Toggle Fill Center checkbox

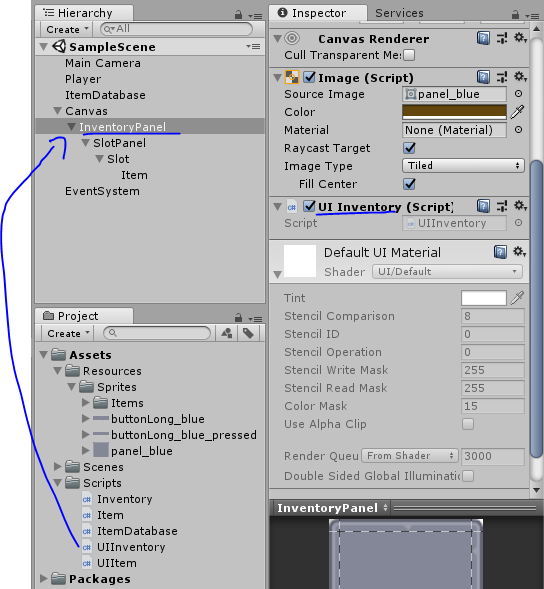(x=409, y=184)
